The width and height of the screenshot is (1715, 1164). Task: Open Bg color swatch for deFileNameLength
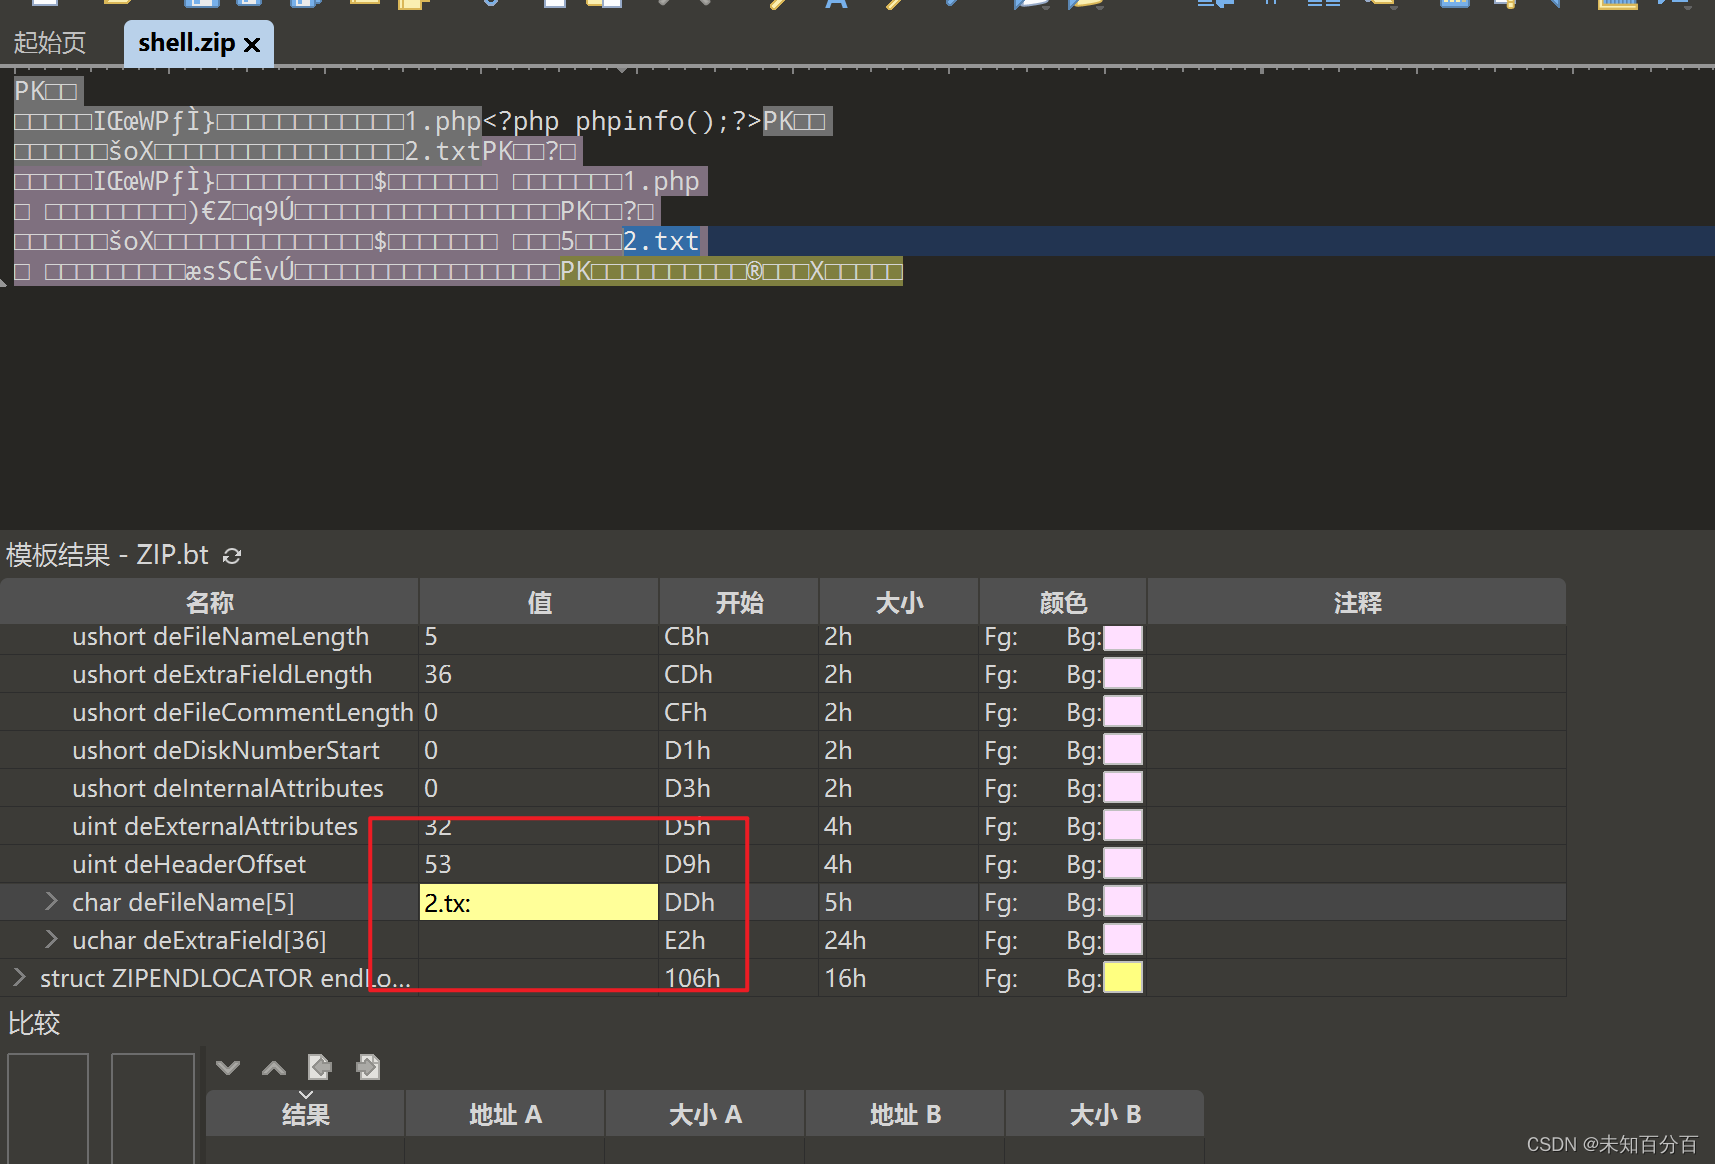pyautogui.click(x=1122, y=637)
